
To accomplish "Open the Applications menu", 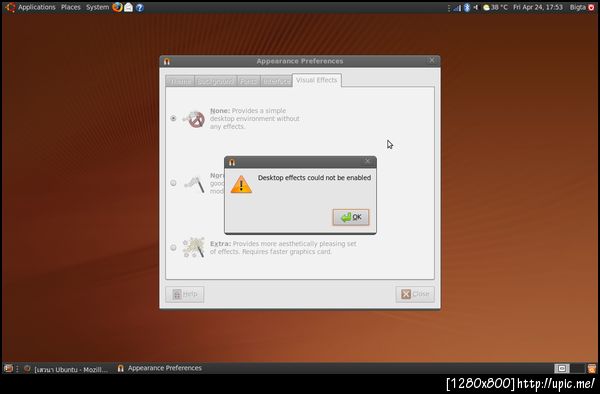I will tap(37, 7).
